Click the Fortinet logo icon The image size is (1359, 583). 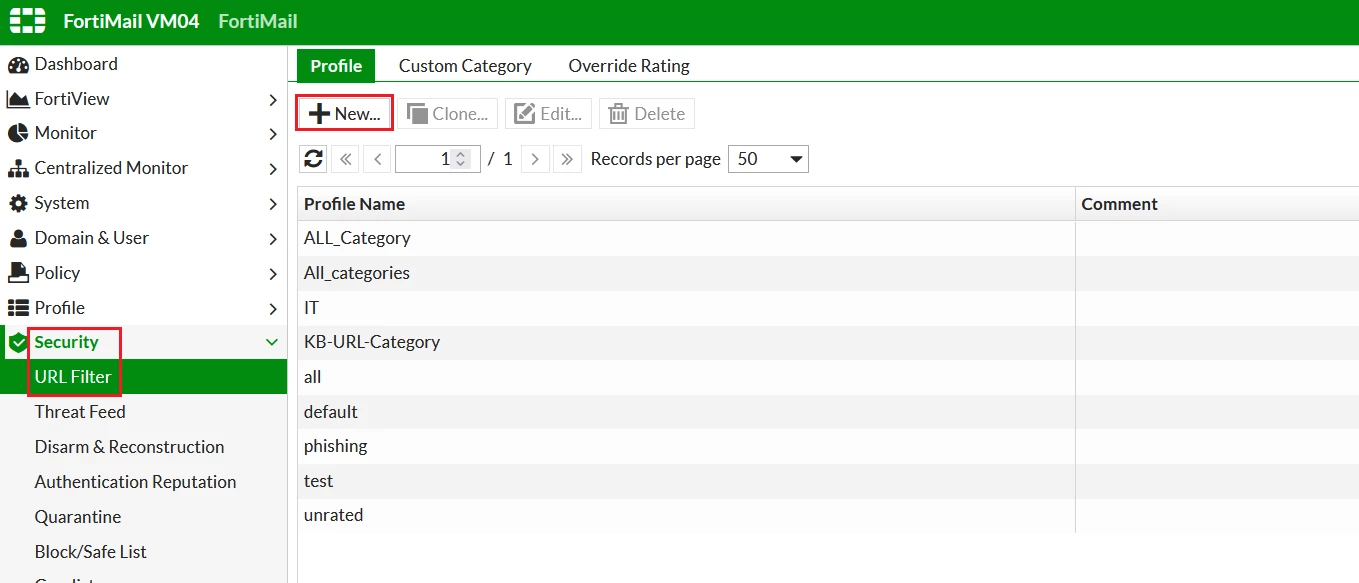pyautogui.click(x=28, y=21)
